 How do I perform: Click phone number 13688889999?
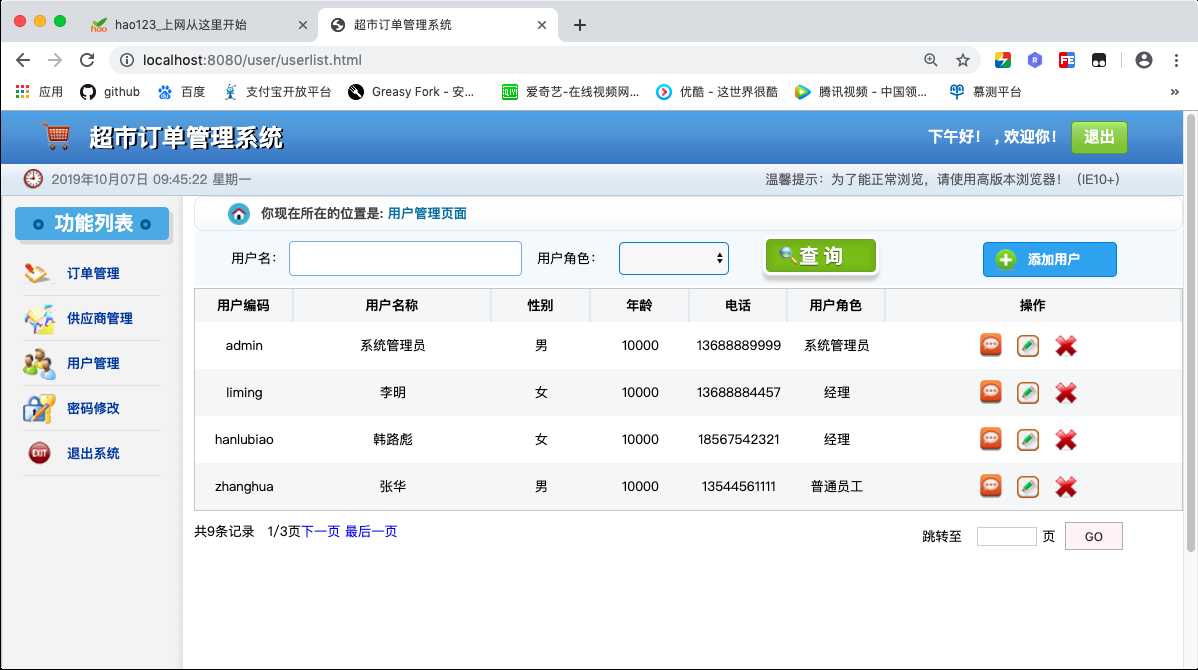click(x=738, y=345)
